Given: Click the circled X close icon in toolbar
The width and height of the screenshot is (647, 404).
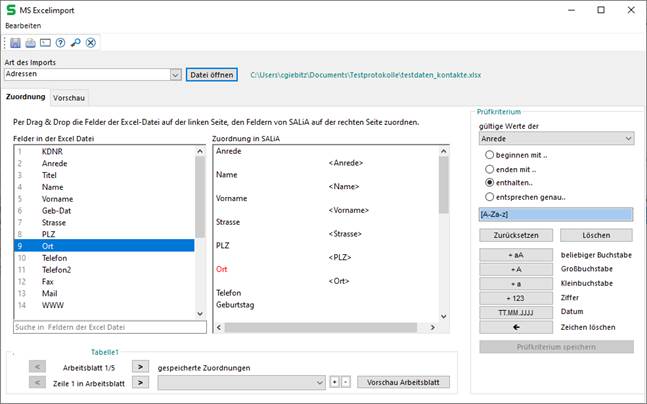Looking at the screenshot, I should pos(90,42).
